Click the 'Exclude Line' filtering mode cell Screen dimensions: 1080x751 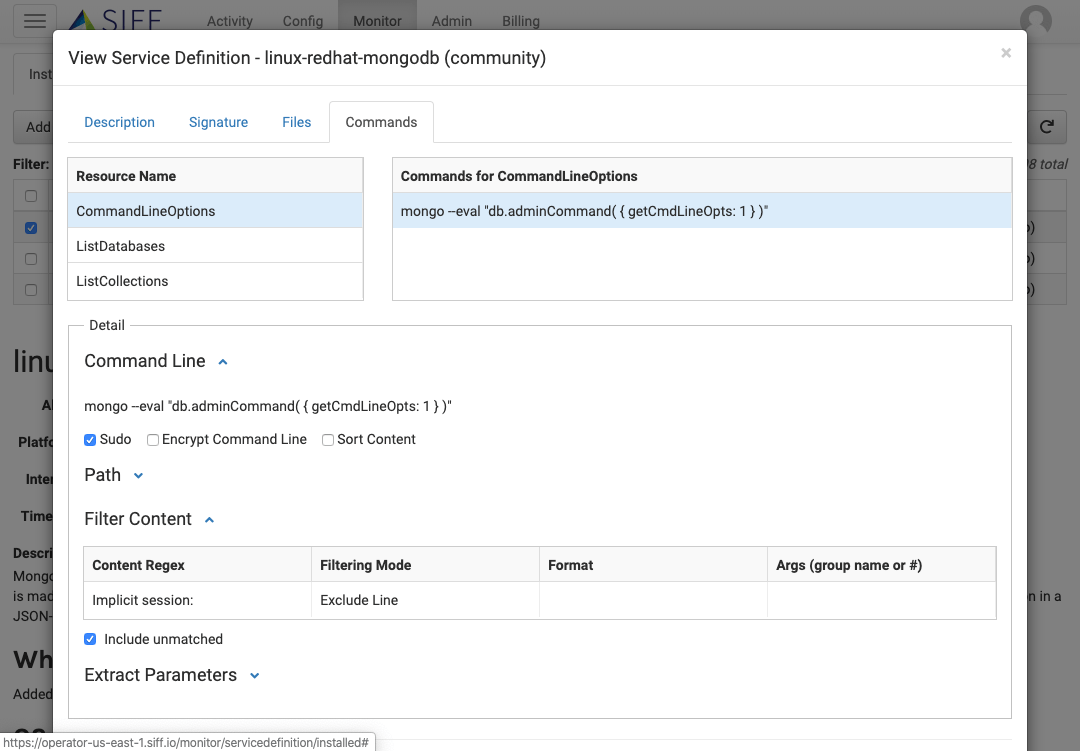tap(426, 600)
